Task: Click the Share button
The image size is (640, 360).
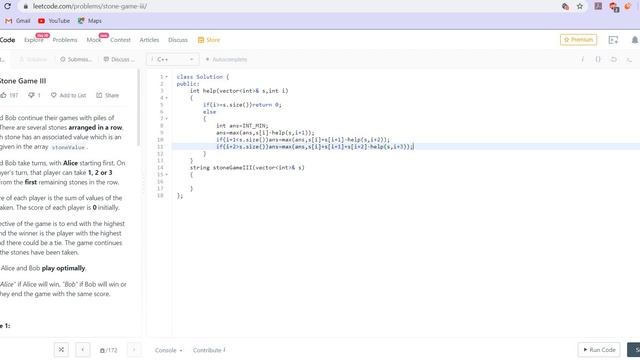Action: [x=107, y=95]
